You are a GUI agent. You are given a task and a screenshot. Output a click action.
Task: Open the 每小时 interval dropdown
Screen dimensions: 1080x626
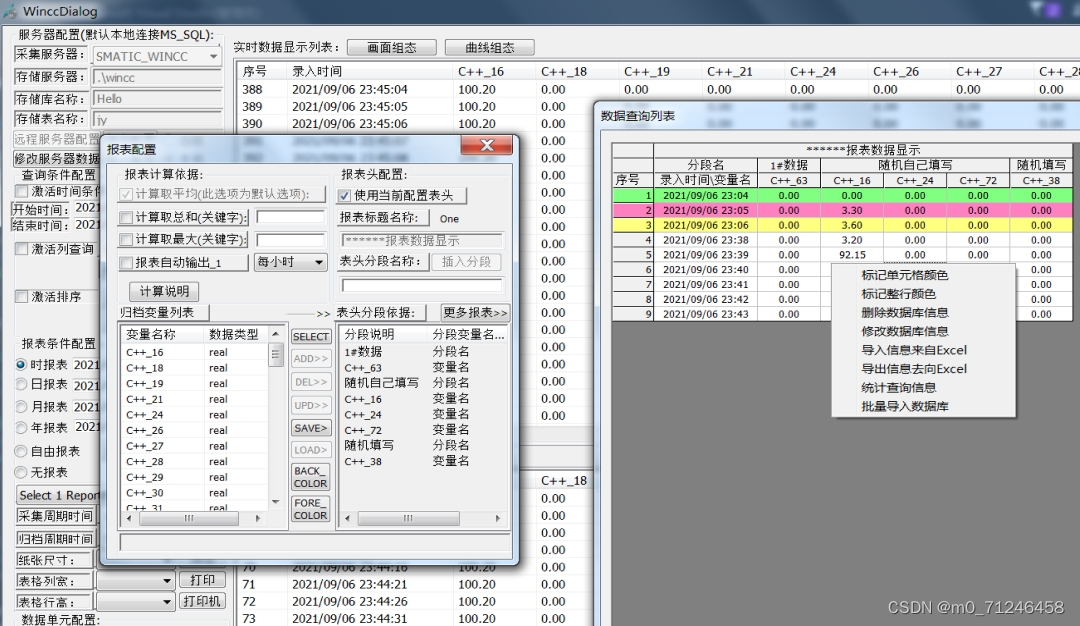pyautogui.click(x=318, y=262)
